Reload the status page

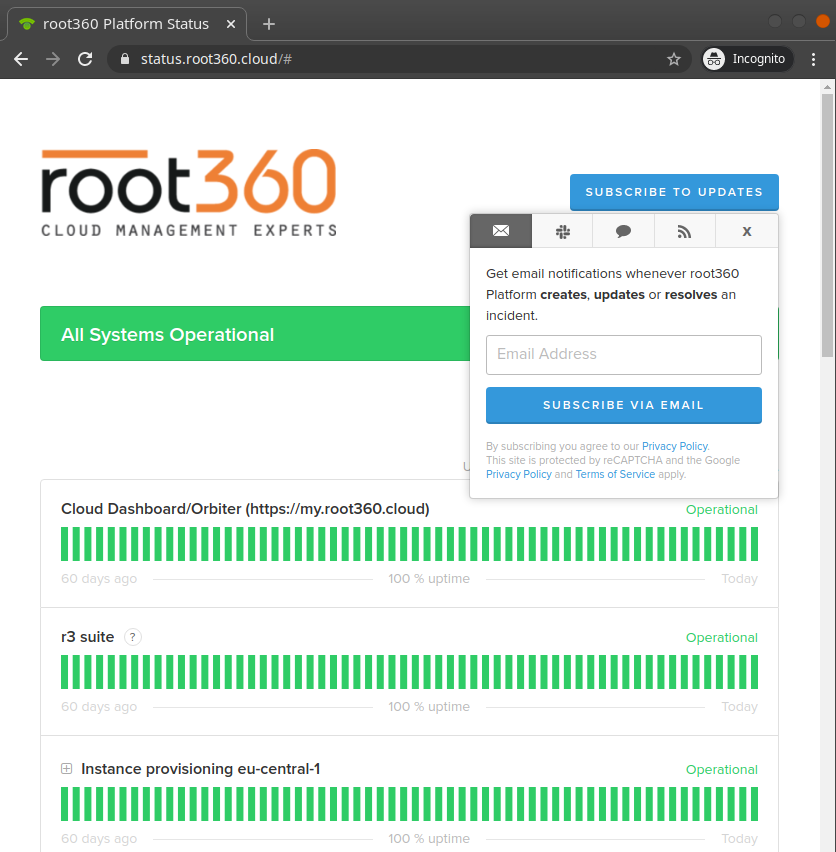tap(85, 59)
